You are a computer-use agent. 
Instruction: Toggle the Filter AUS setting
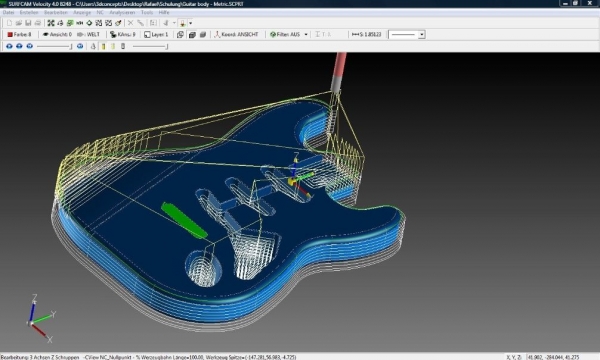(x=285, y=34)
